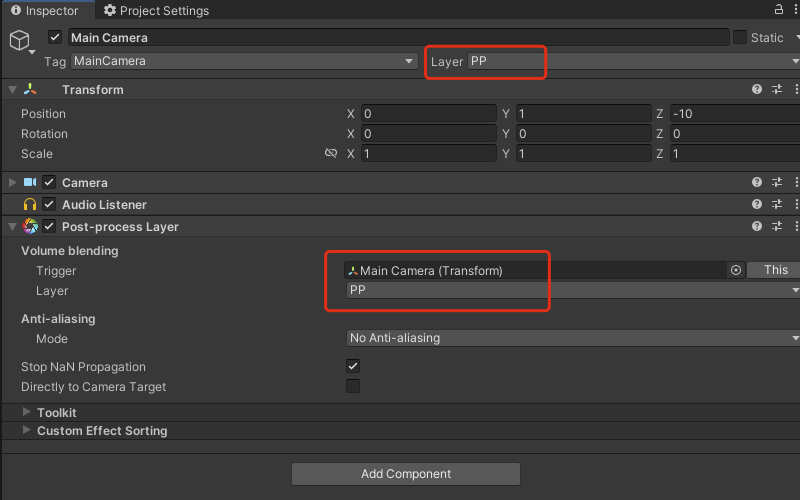Click Scale Z value field
Screen dimensions: 800x500
[735, 154]
